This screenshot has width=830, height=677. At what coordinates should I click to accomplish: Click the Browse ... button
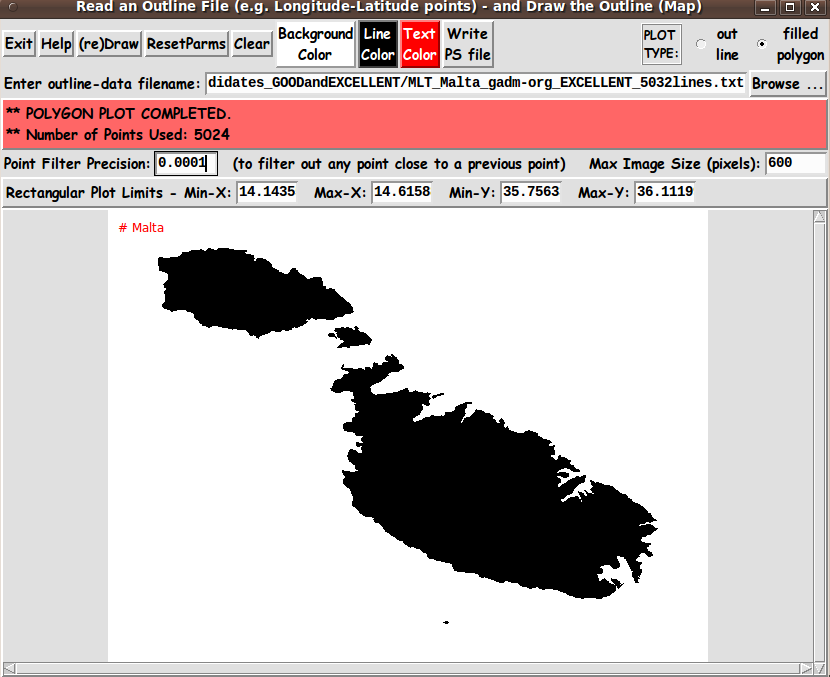tap(787, 84)
